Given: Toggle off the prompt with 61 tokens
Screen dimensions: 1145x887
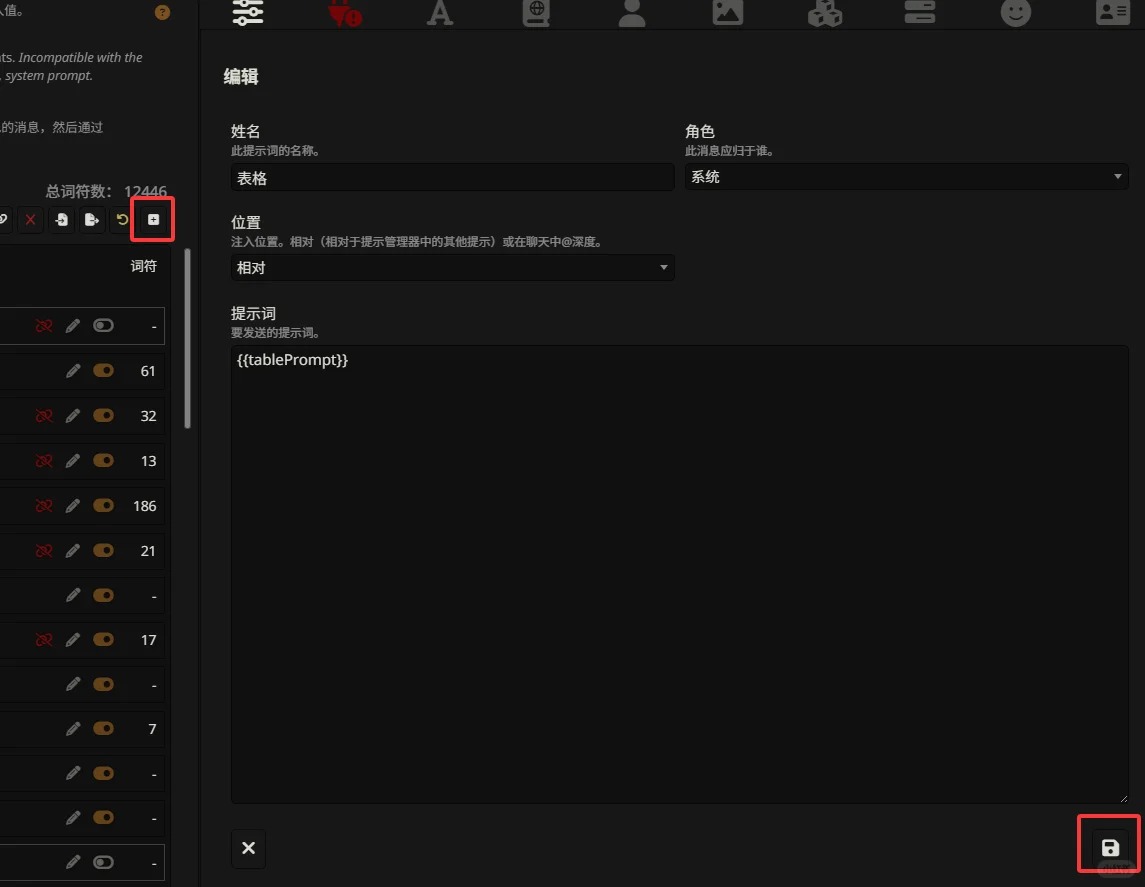Looking at the screenshot, I should point(103,371).
